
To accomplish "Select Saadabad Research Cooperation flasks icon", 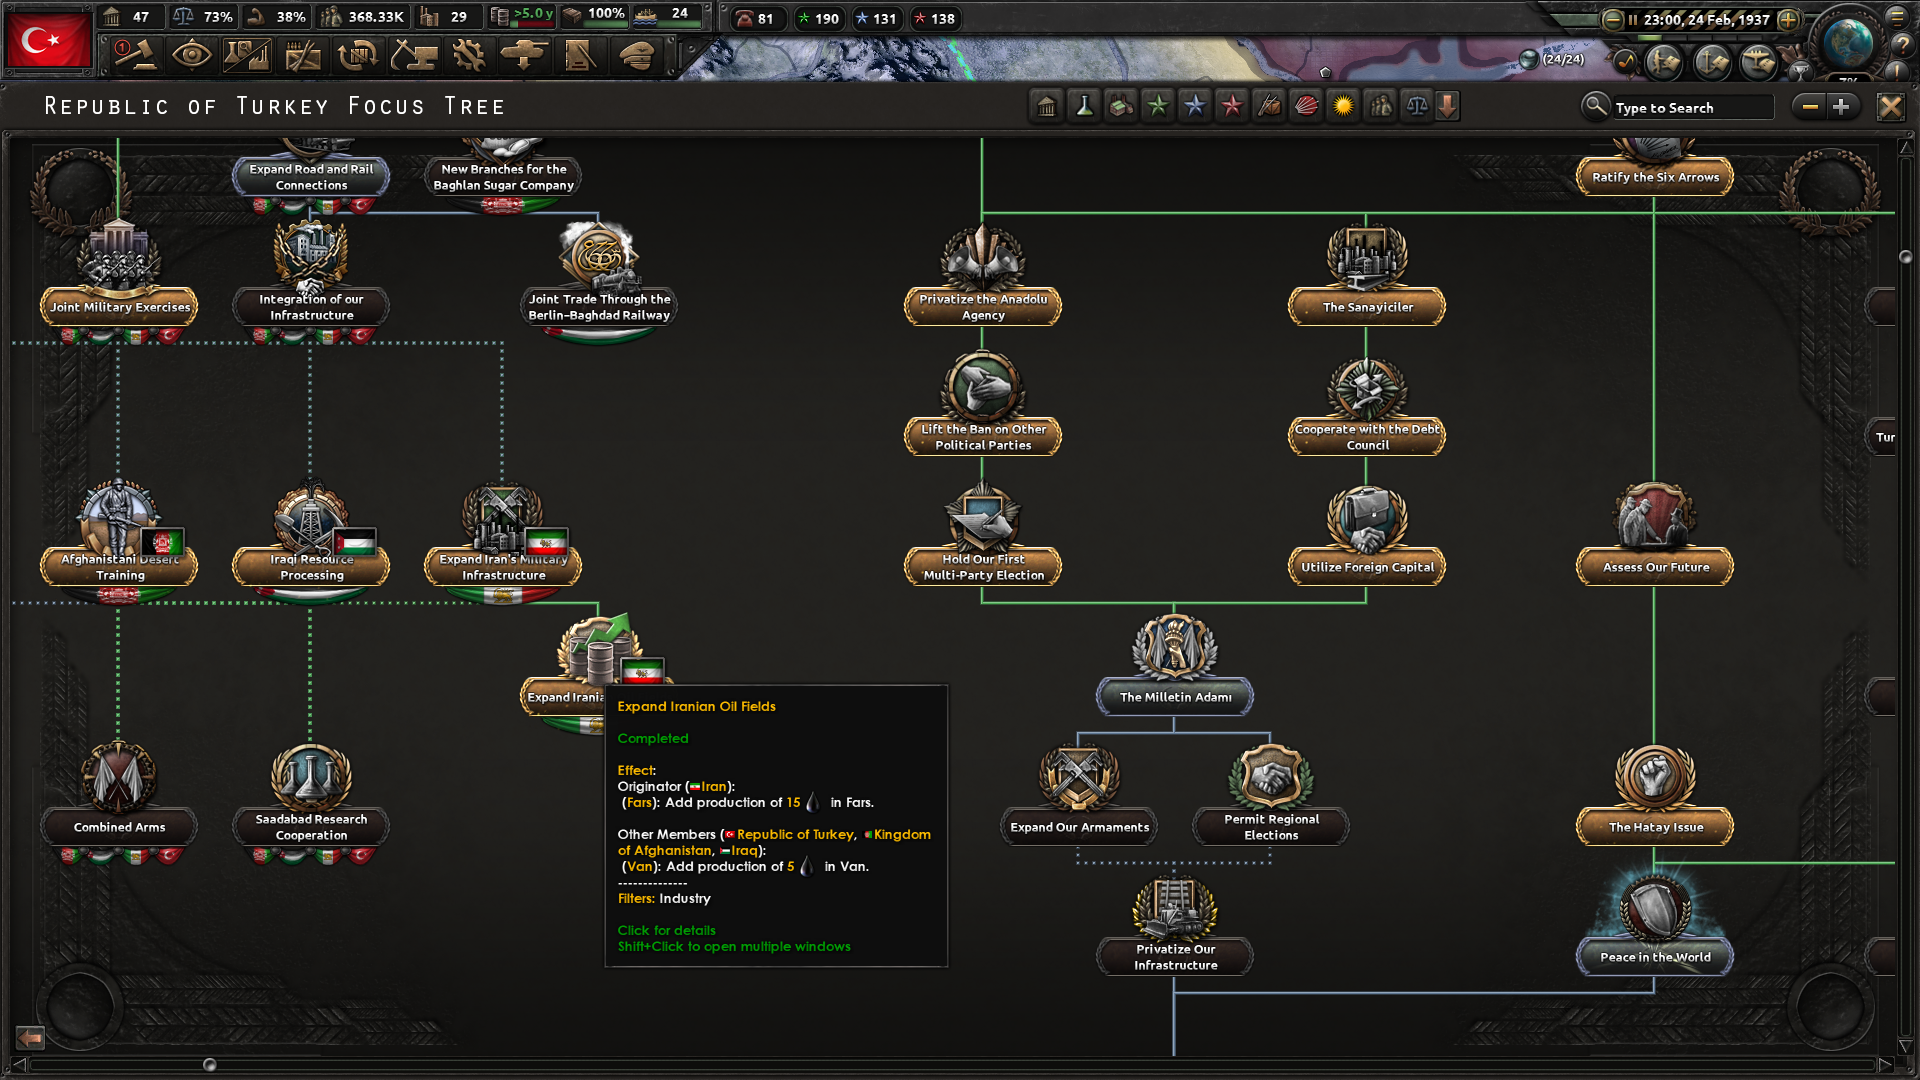I will [x=311, y=777].
